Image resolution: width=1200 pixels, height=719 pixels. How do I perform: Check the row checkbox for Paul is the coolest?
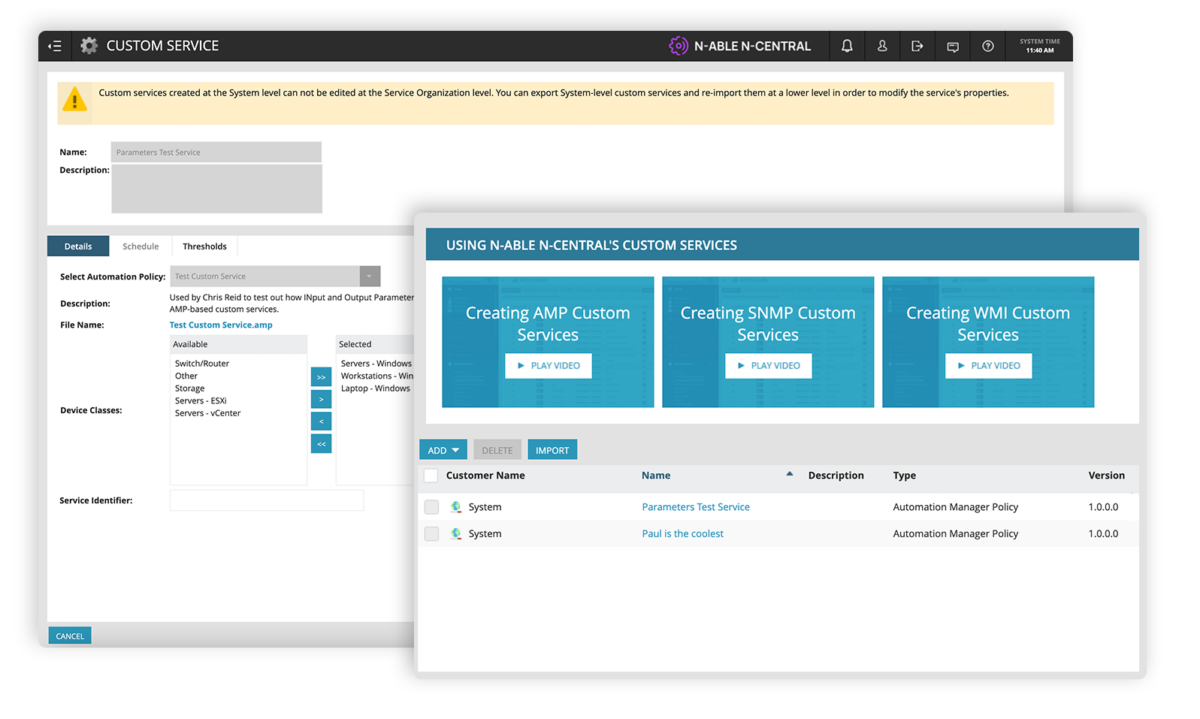click(432, 533)
